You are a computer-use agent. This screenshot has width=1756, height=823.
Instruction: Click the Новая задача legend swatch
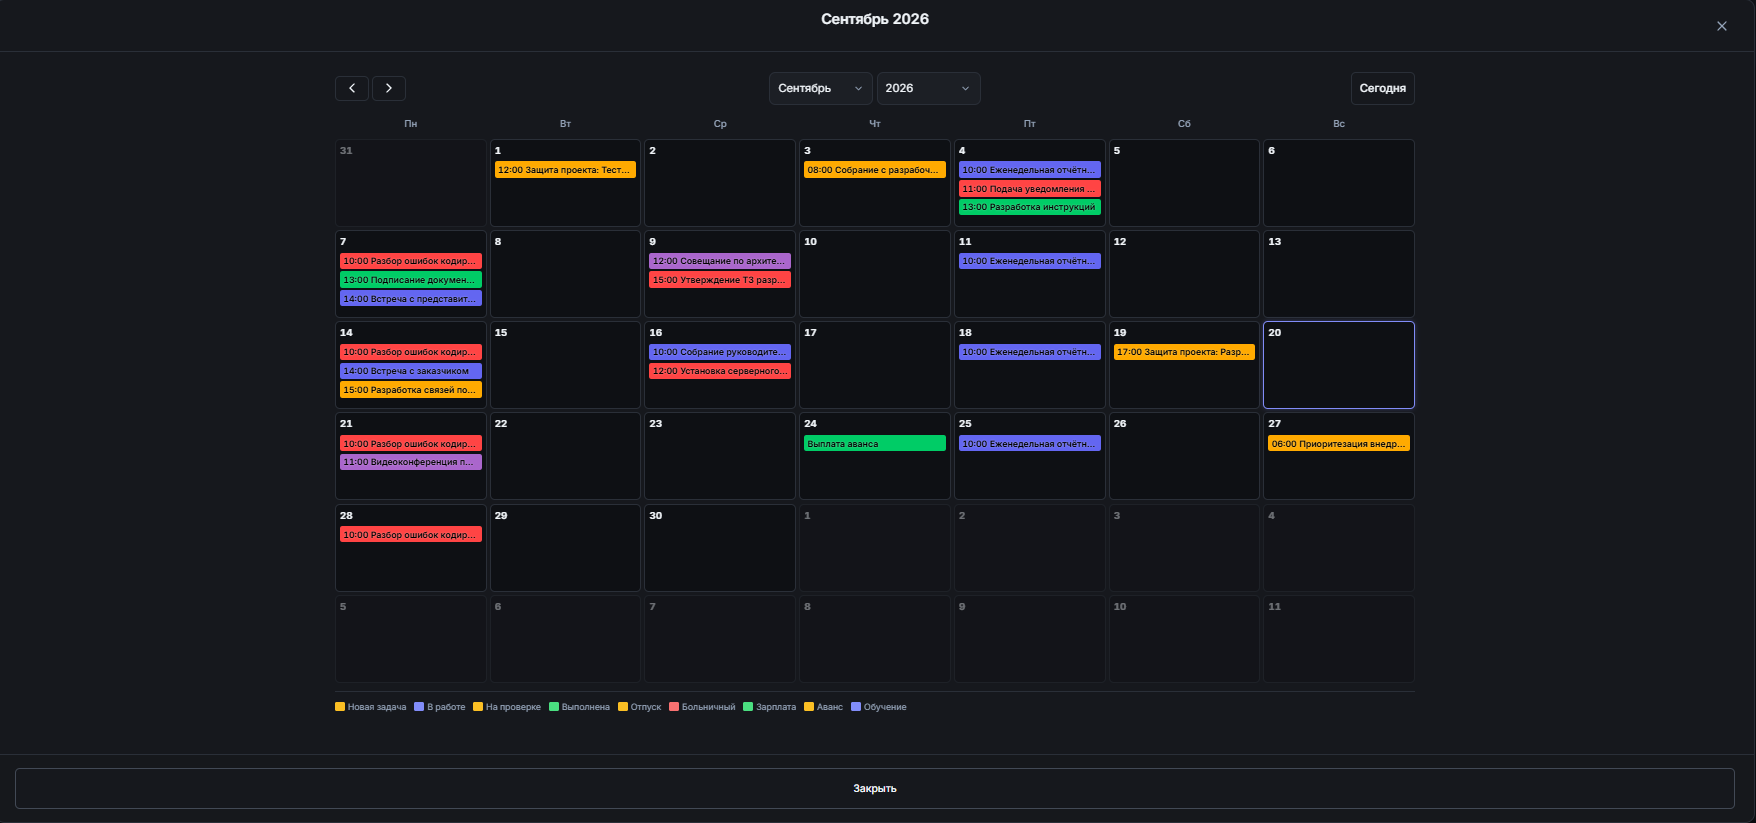tap(340, 707)
